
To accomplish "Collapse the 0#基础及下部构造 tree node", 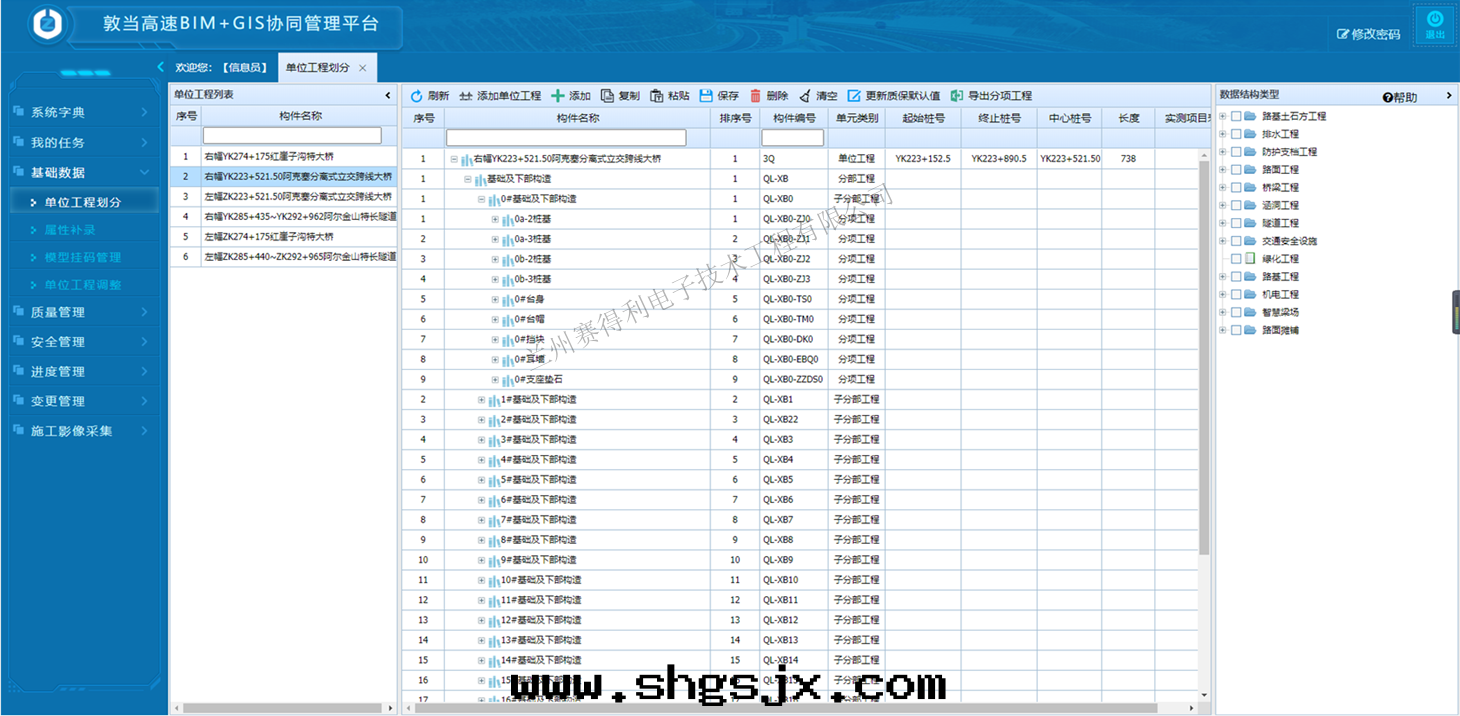I will [481, 199].
